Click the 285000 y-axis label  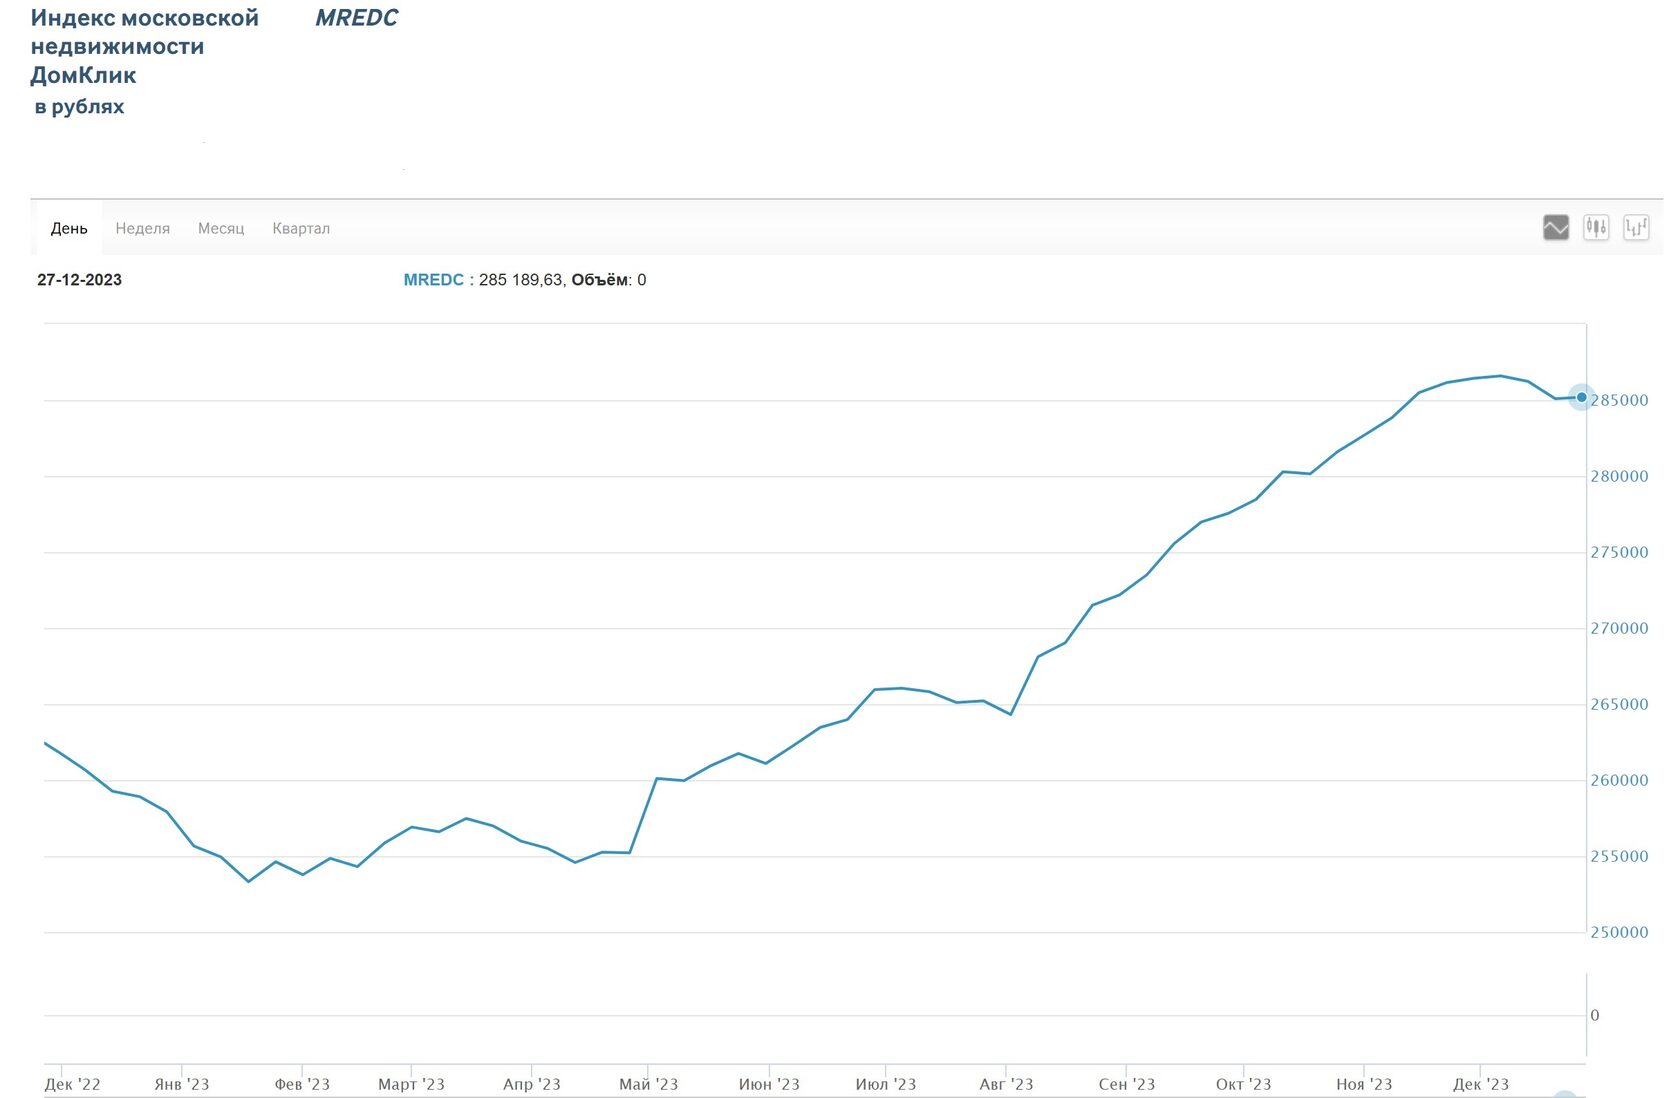1619,400
